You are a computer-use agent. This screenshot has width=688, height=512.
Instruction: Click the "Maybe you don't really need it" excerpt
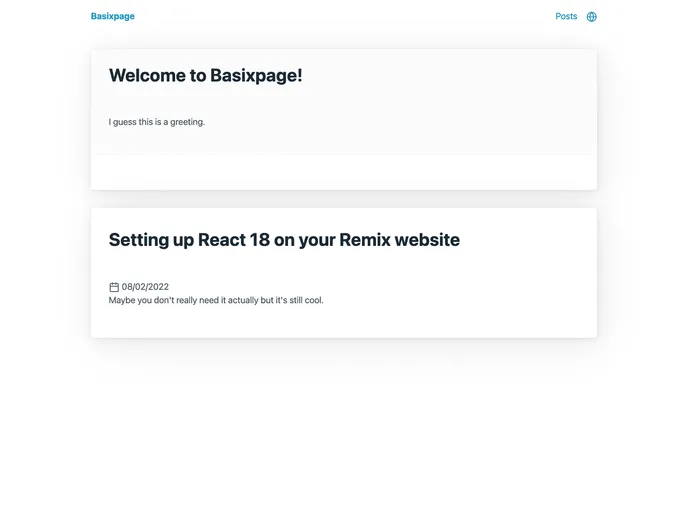pos(216,300)
